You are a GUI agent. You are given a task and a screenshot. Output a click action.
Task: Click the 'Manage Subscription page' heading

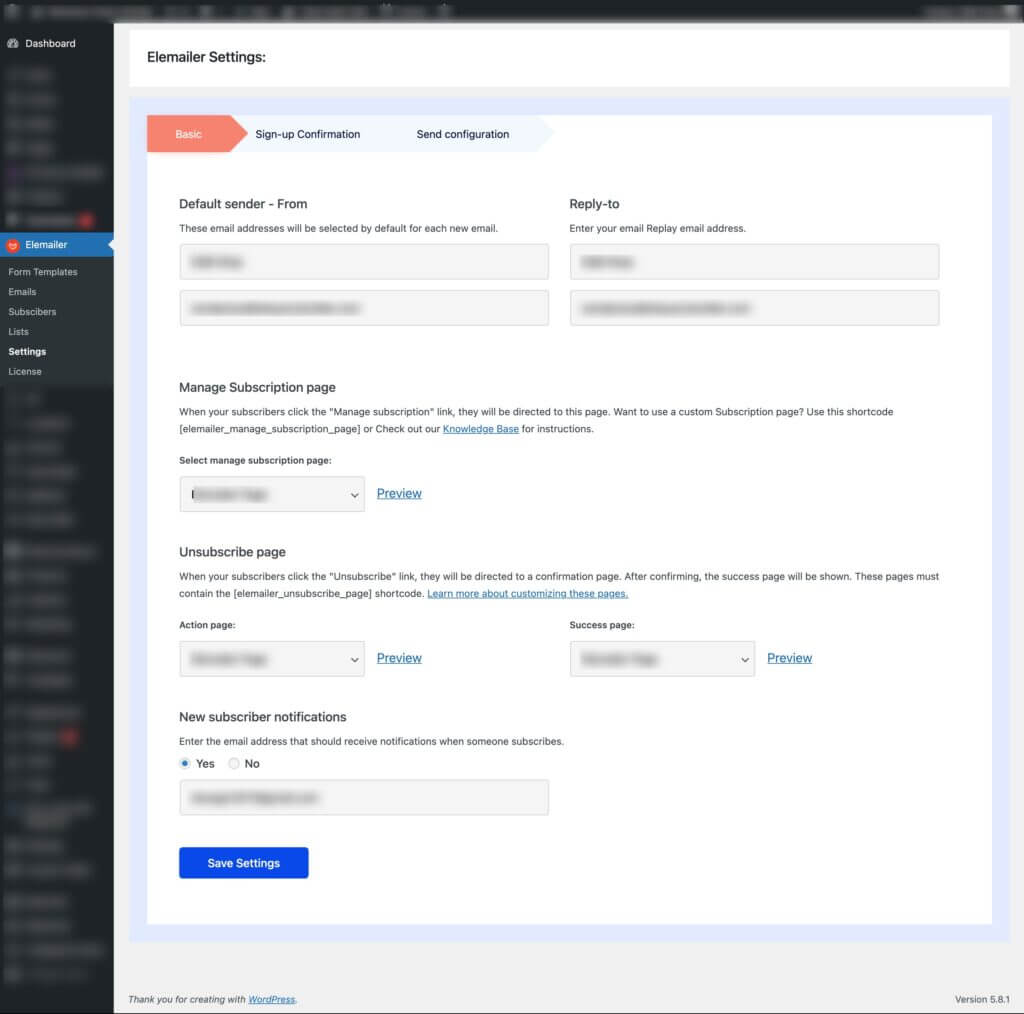(x=257, y=387)
